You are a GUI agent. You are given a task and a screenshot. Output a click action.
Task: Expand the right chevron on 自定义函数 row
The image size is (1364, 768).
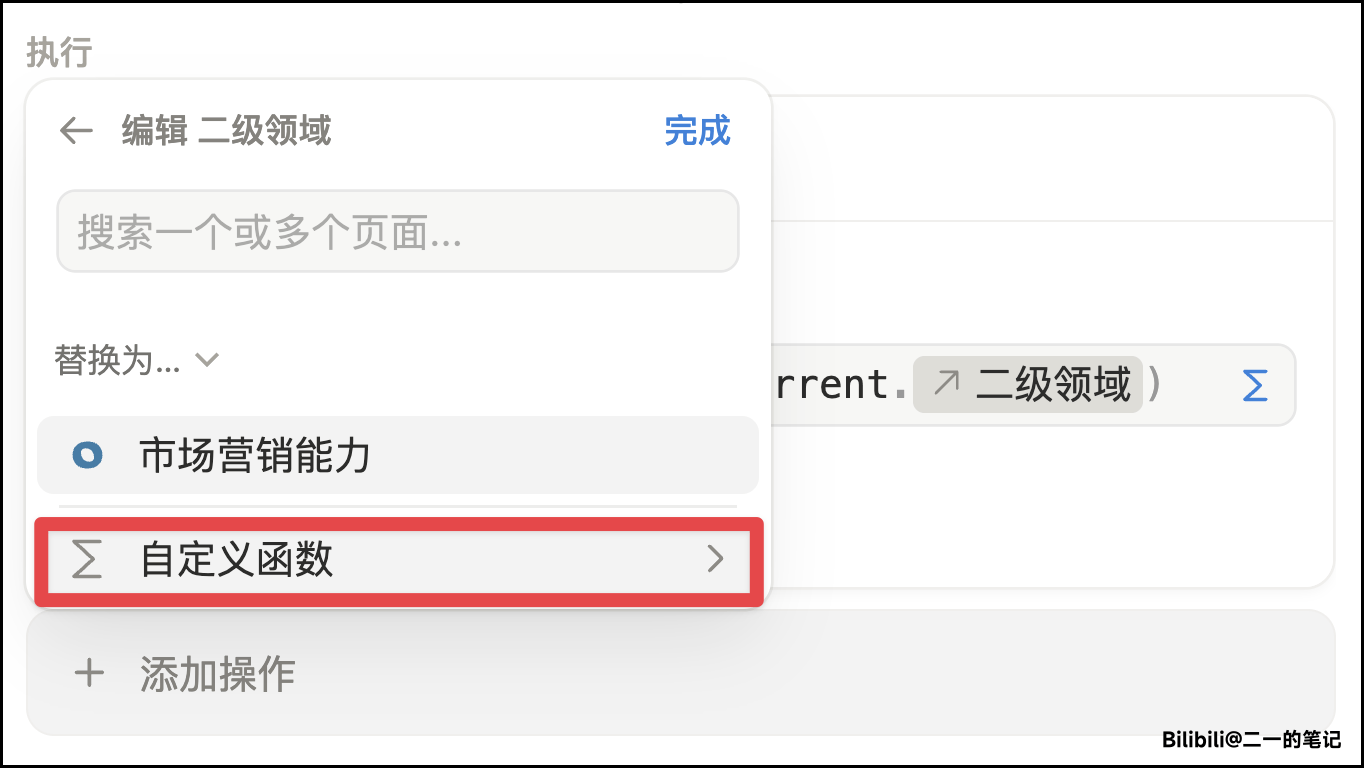pos(715,560)
